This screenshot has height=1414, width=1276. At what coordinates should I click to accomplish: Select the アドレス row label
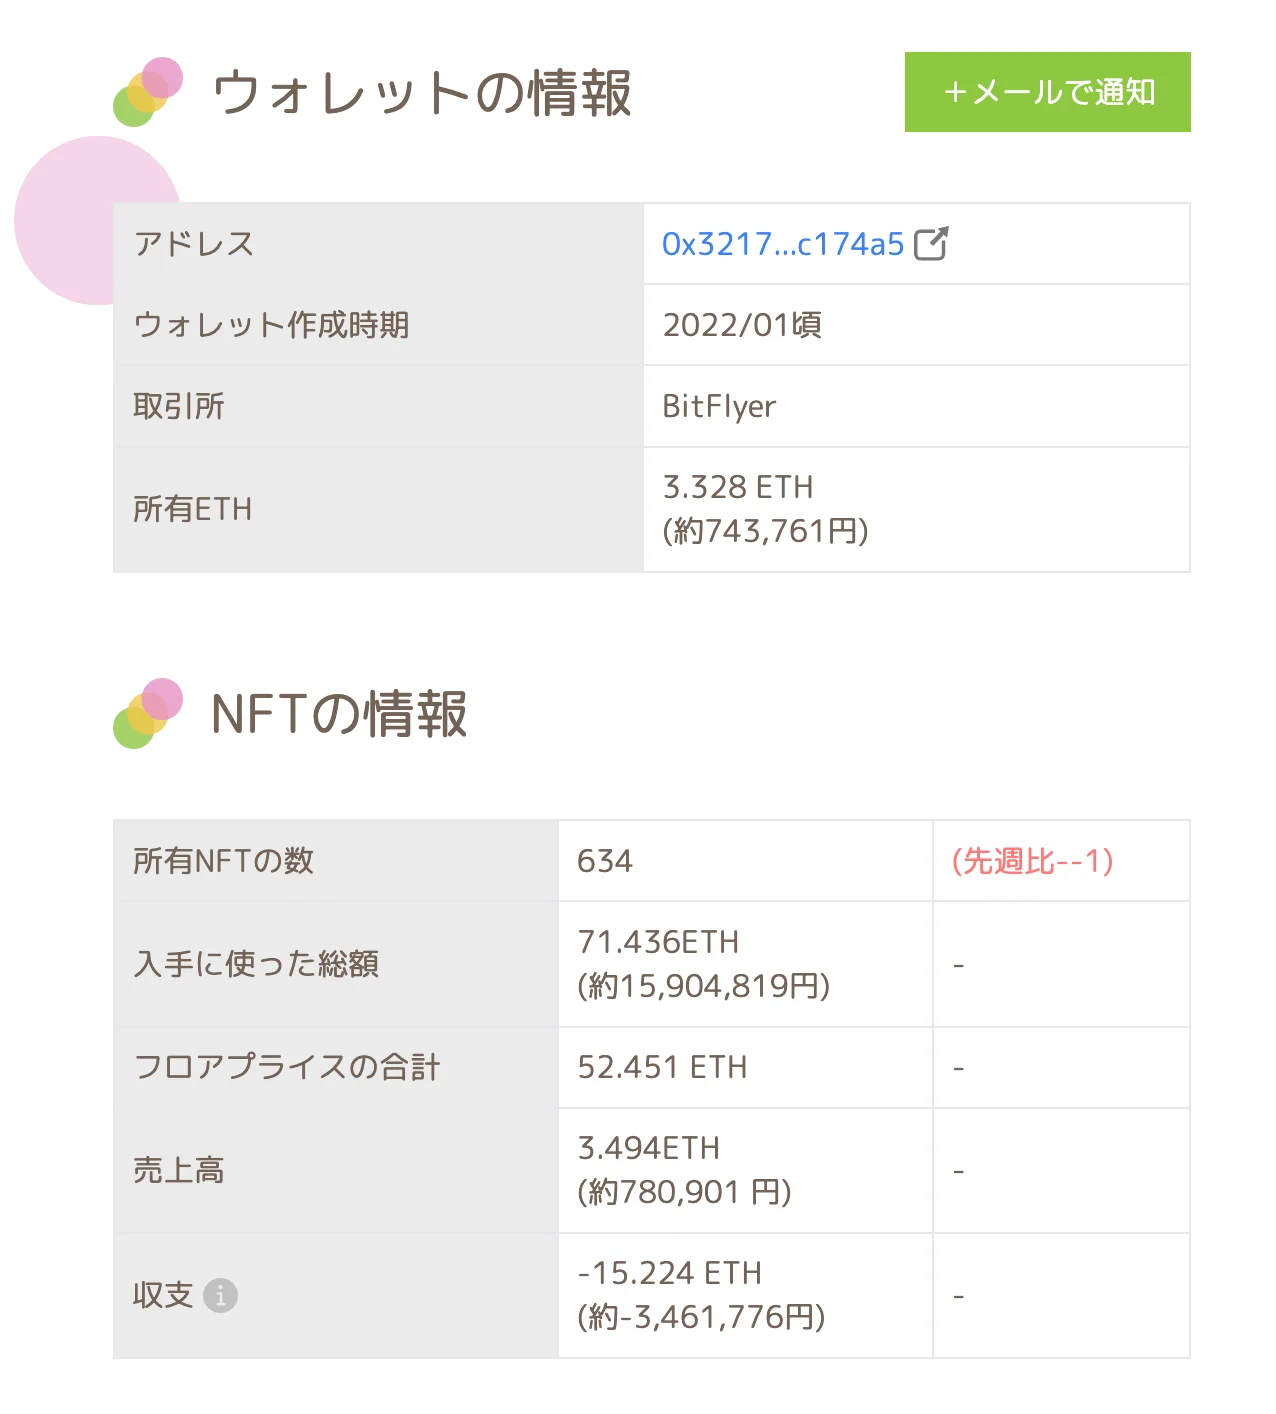click(x=194, y=244)
